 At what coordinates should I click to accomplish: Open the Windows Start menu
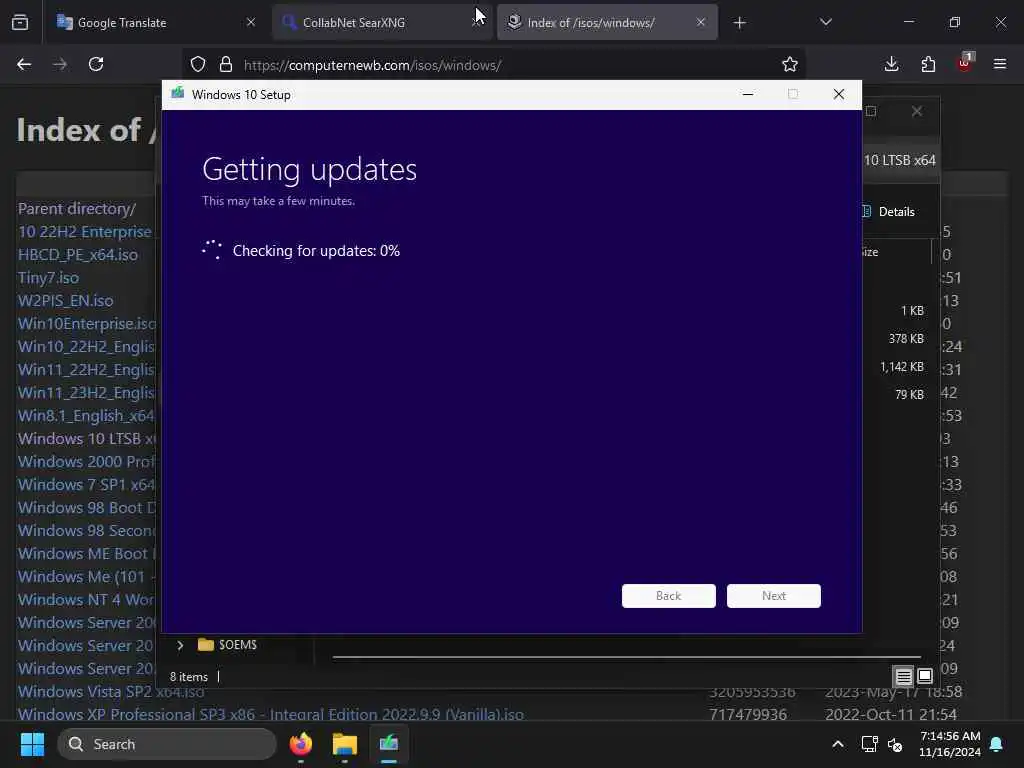tap(32, 744)
